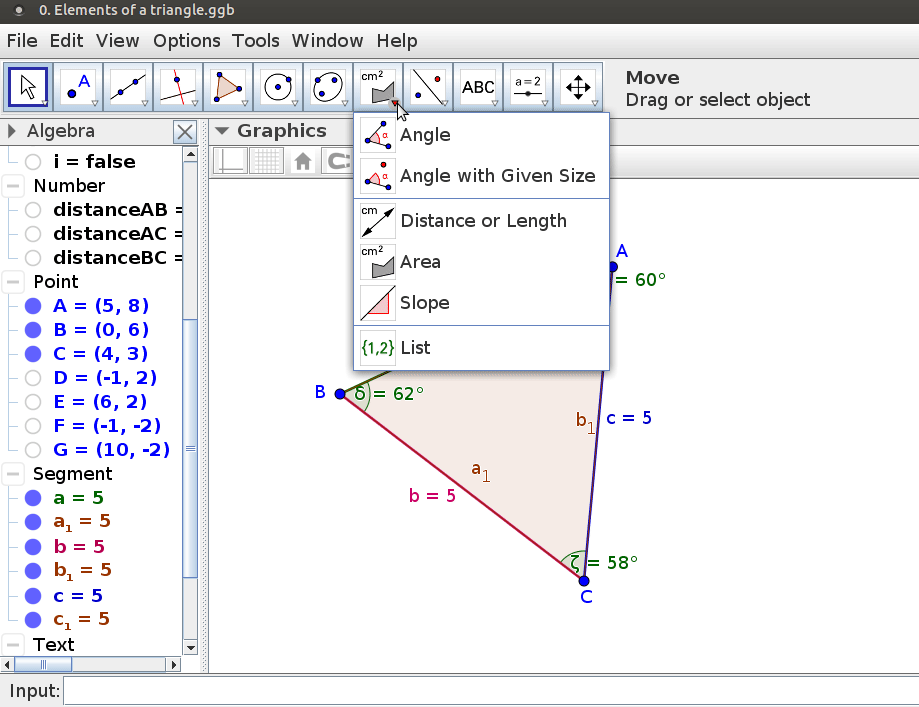919x707 pixels.
Task: Expand the Algebra stylebar triangle
Action: point(11,131)
